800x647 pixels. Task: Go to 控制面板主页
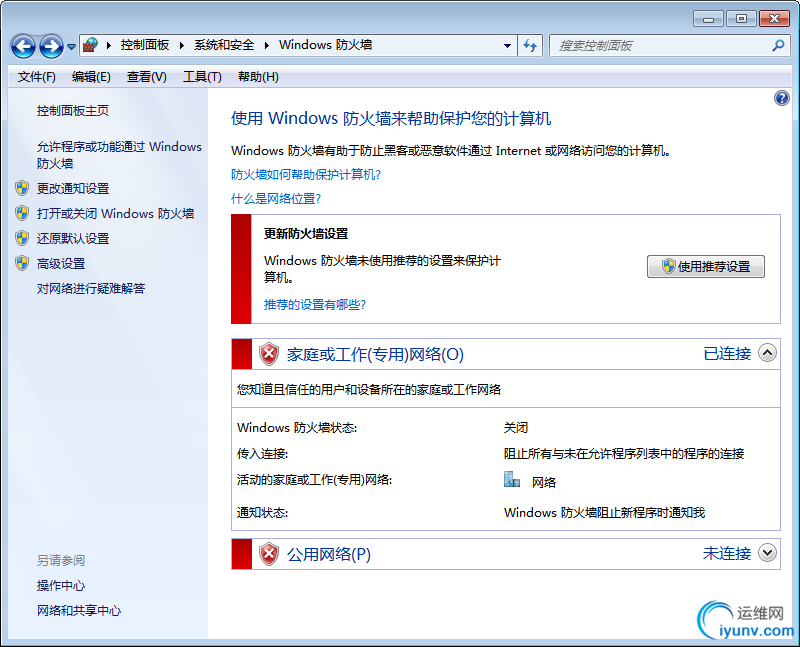(73, 111)
